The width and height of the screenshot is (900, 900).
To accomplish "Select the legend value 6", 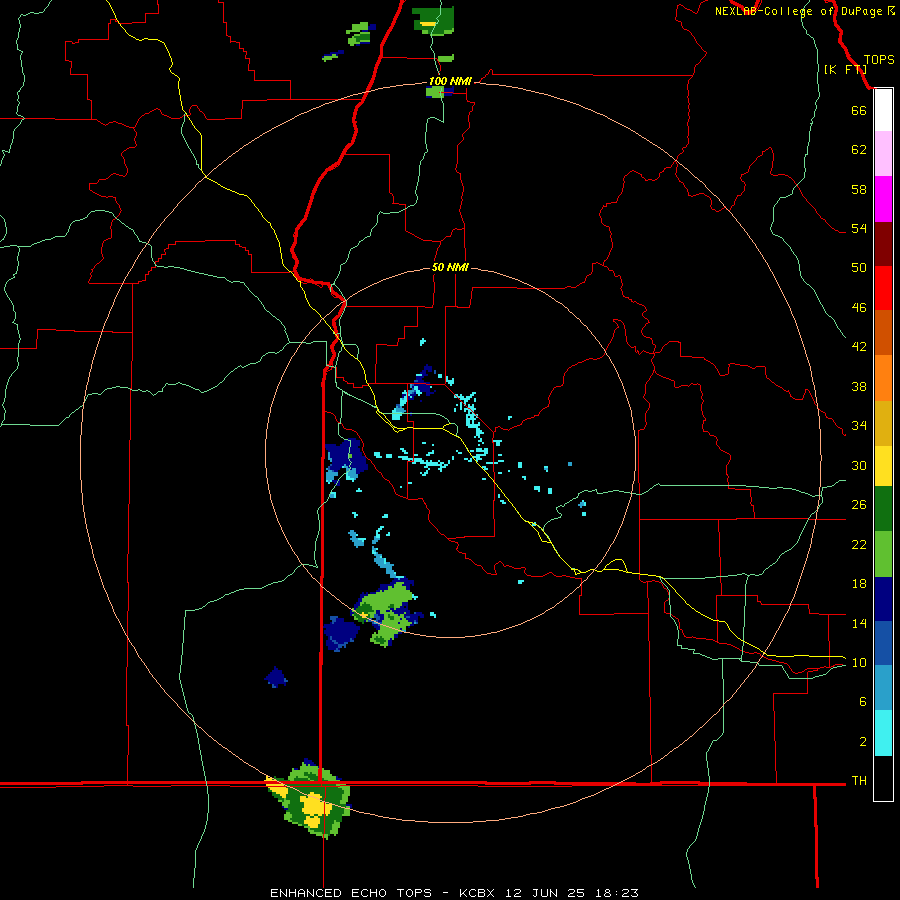I will click(x=863, y=701).
